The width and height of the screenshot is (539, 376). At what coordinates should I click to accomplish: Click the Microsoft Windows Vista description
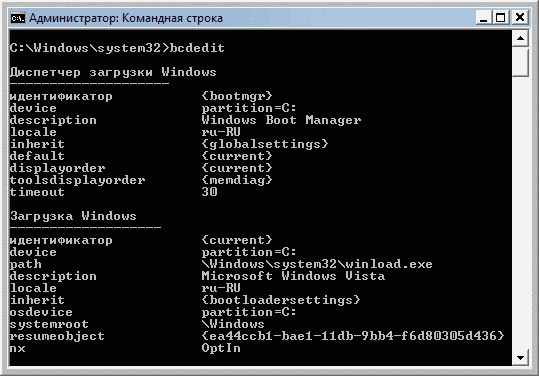click(293, 276)
